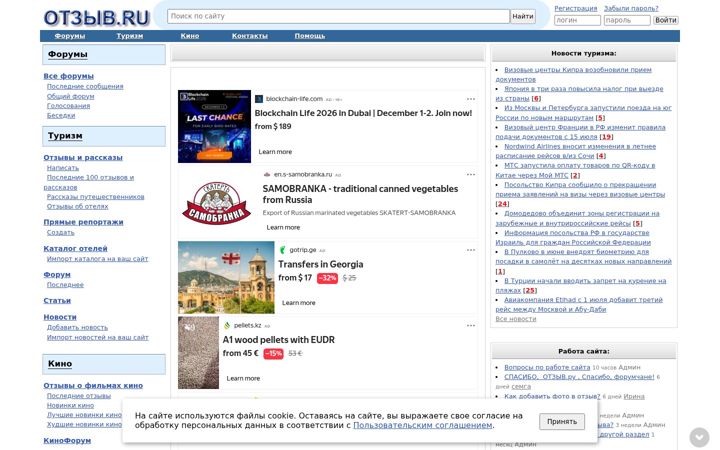720x450 pixels.
Task: Click Создать under Прямые репортажи
Action: (x=61, y=232)
